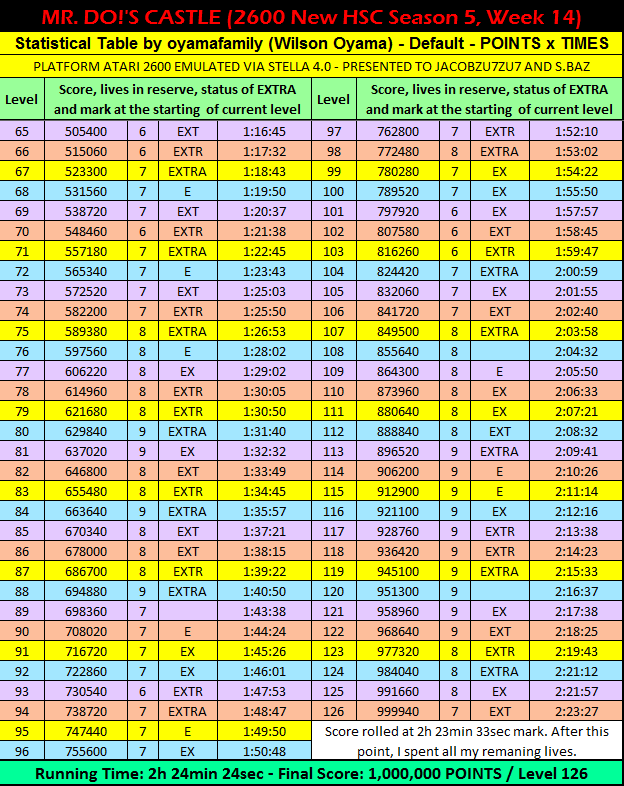Click the Platform Atari 2600 Stella 4.0 line
This screenshot has height=786, width=624.
pyautogui.click(x=312, y=66)
